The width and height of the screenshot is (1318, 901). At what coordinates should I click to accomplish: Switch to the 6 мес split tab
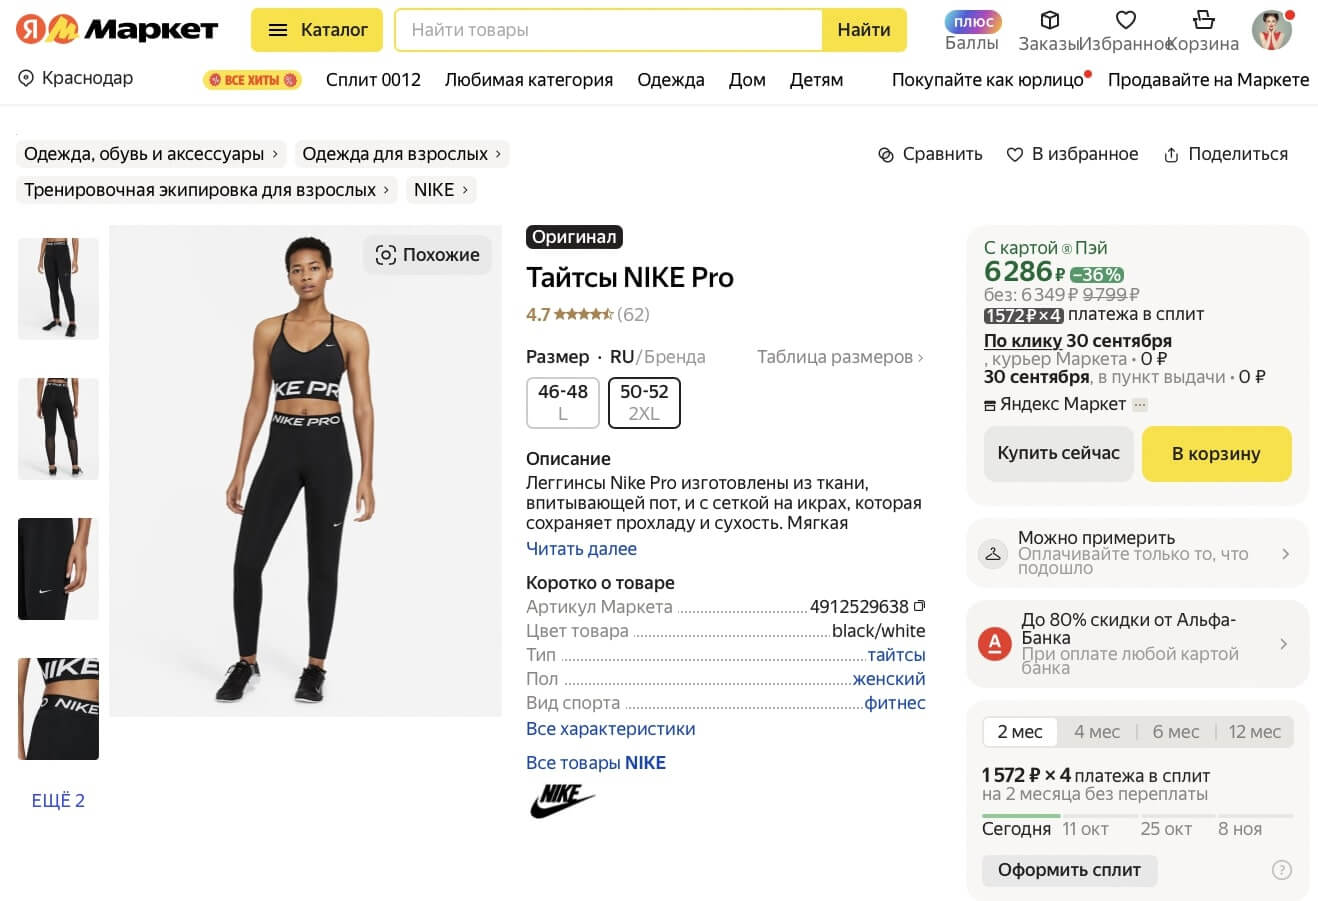pos(1175,732)
